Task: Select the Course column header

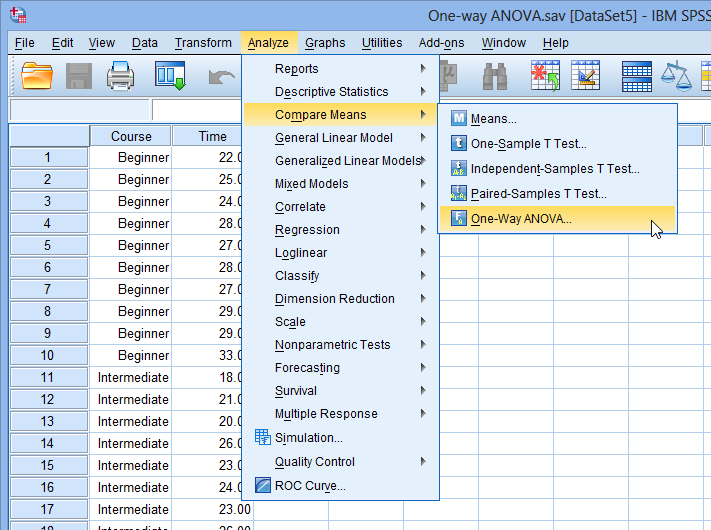Action: click(131, 136)
